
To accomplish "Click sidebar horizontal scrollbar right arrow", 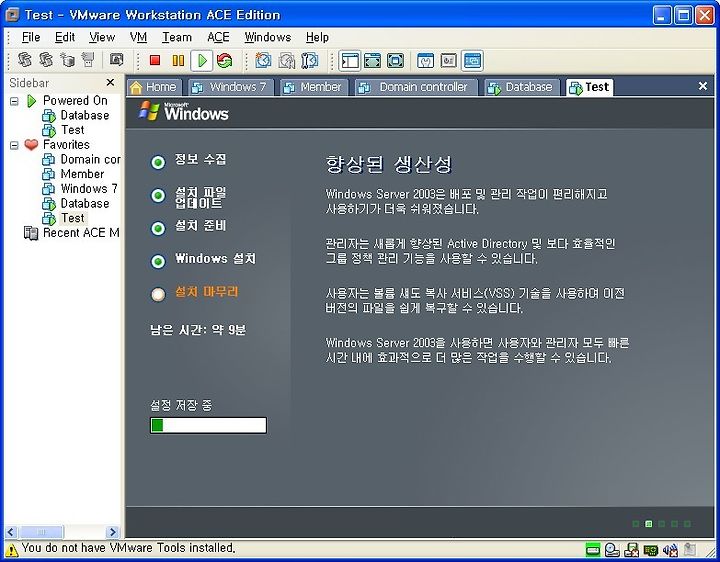I will tap(112, 532).
